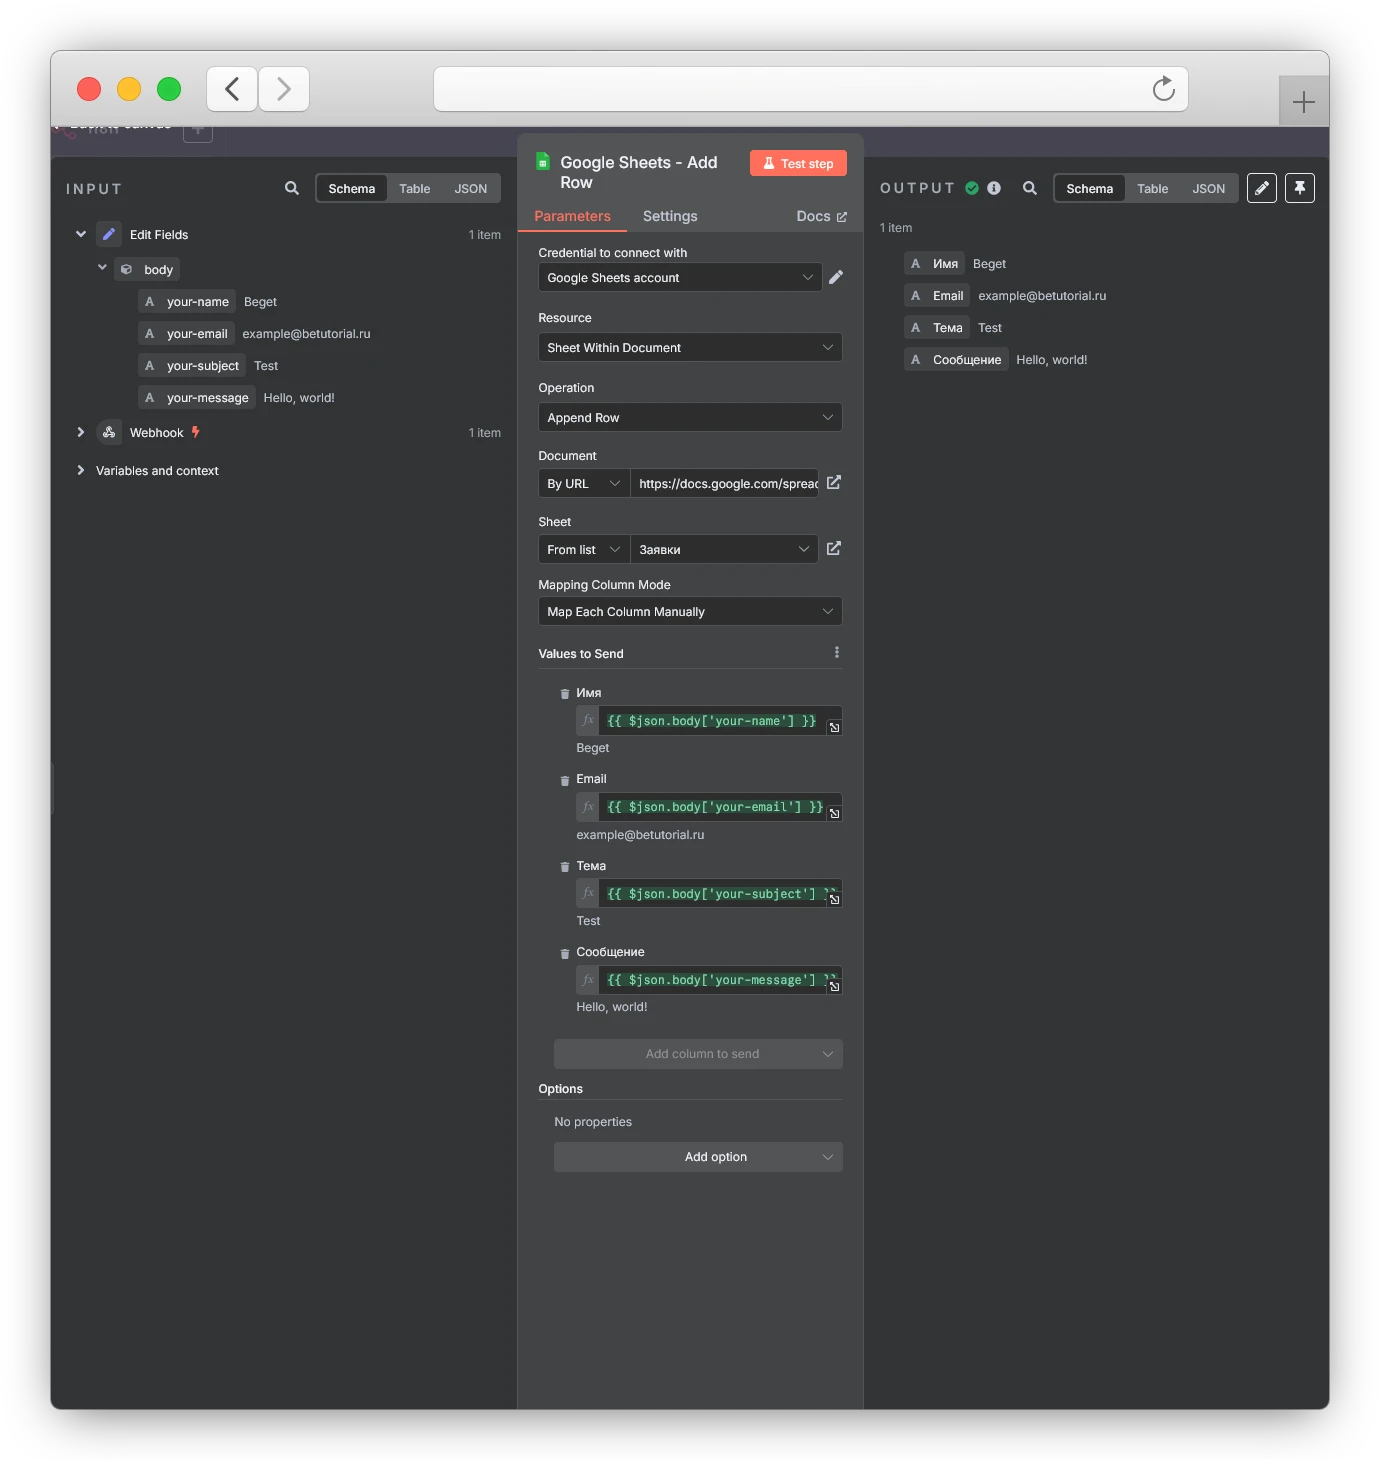Toggle expression mode on the Email field
The width and height of the screenshot is (1380, 1460).
tap(587, 806)
